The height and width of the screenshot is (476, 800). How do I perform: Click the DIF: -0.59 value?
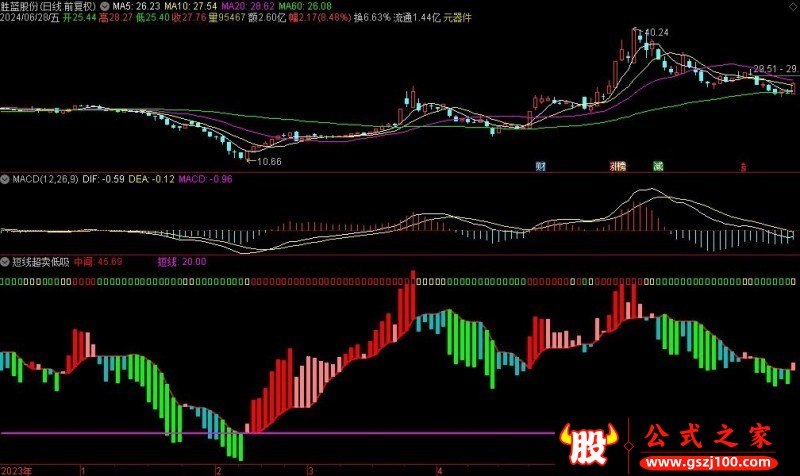coord(103,179)
